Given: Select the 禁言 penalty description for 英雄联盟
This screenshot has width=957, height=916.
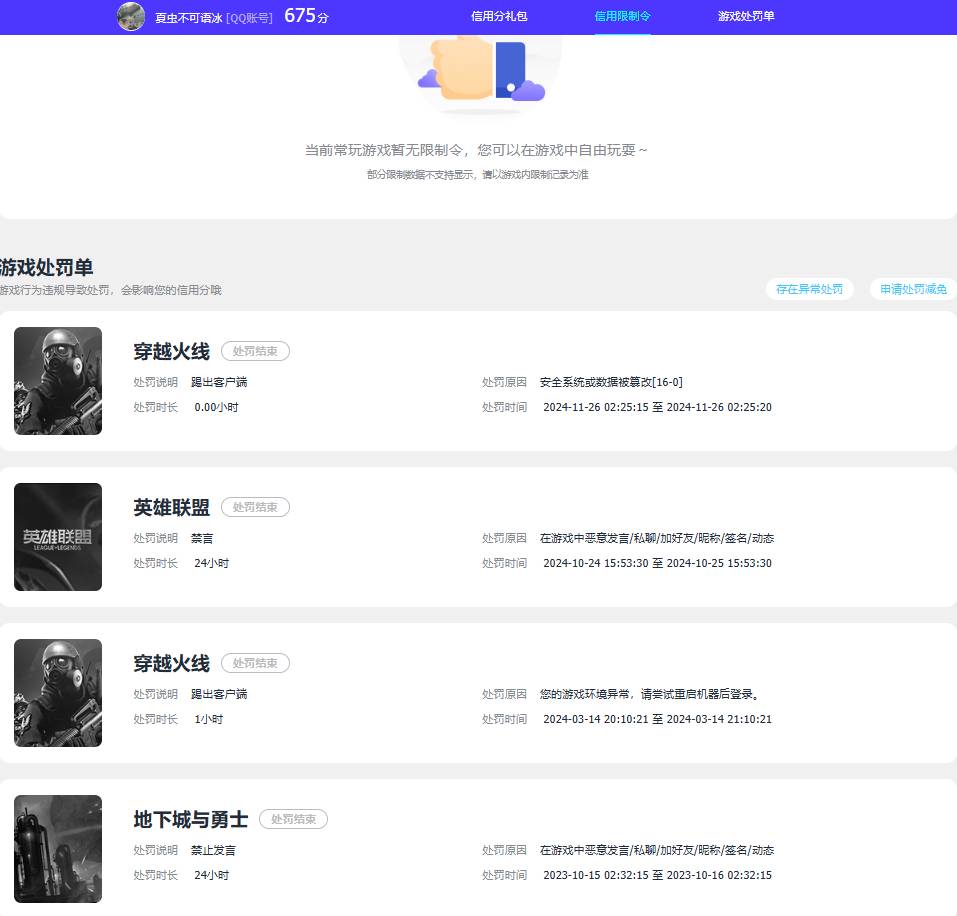Looking at the screenshot, I should tap(201, 537).
